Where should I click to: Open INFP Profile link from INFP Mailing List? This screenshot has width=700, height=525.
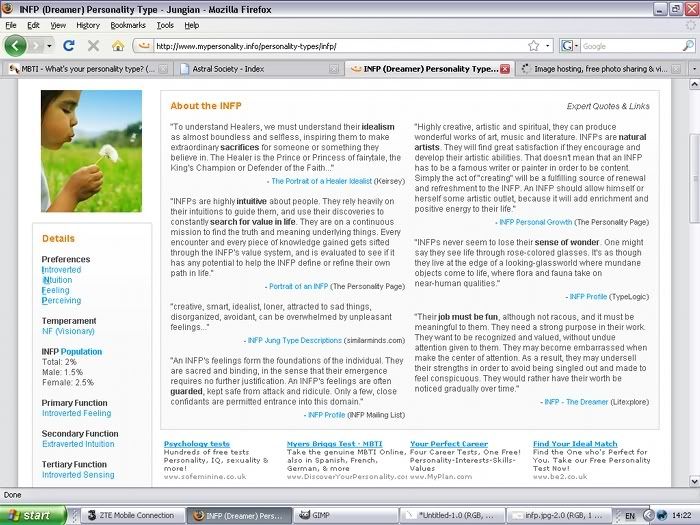326,415
